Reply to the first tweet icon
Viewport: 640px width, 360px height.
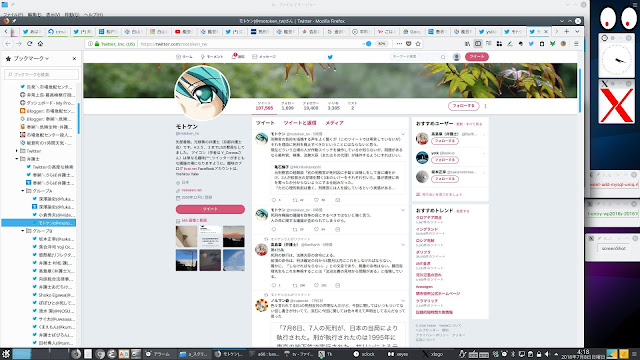[x=274, y=200]
